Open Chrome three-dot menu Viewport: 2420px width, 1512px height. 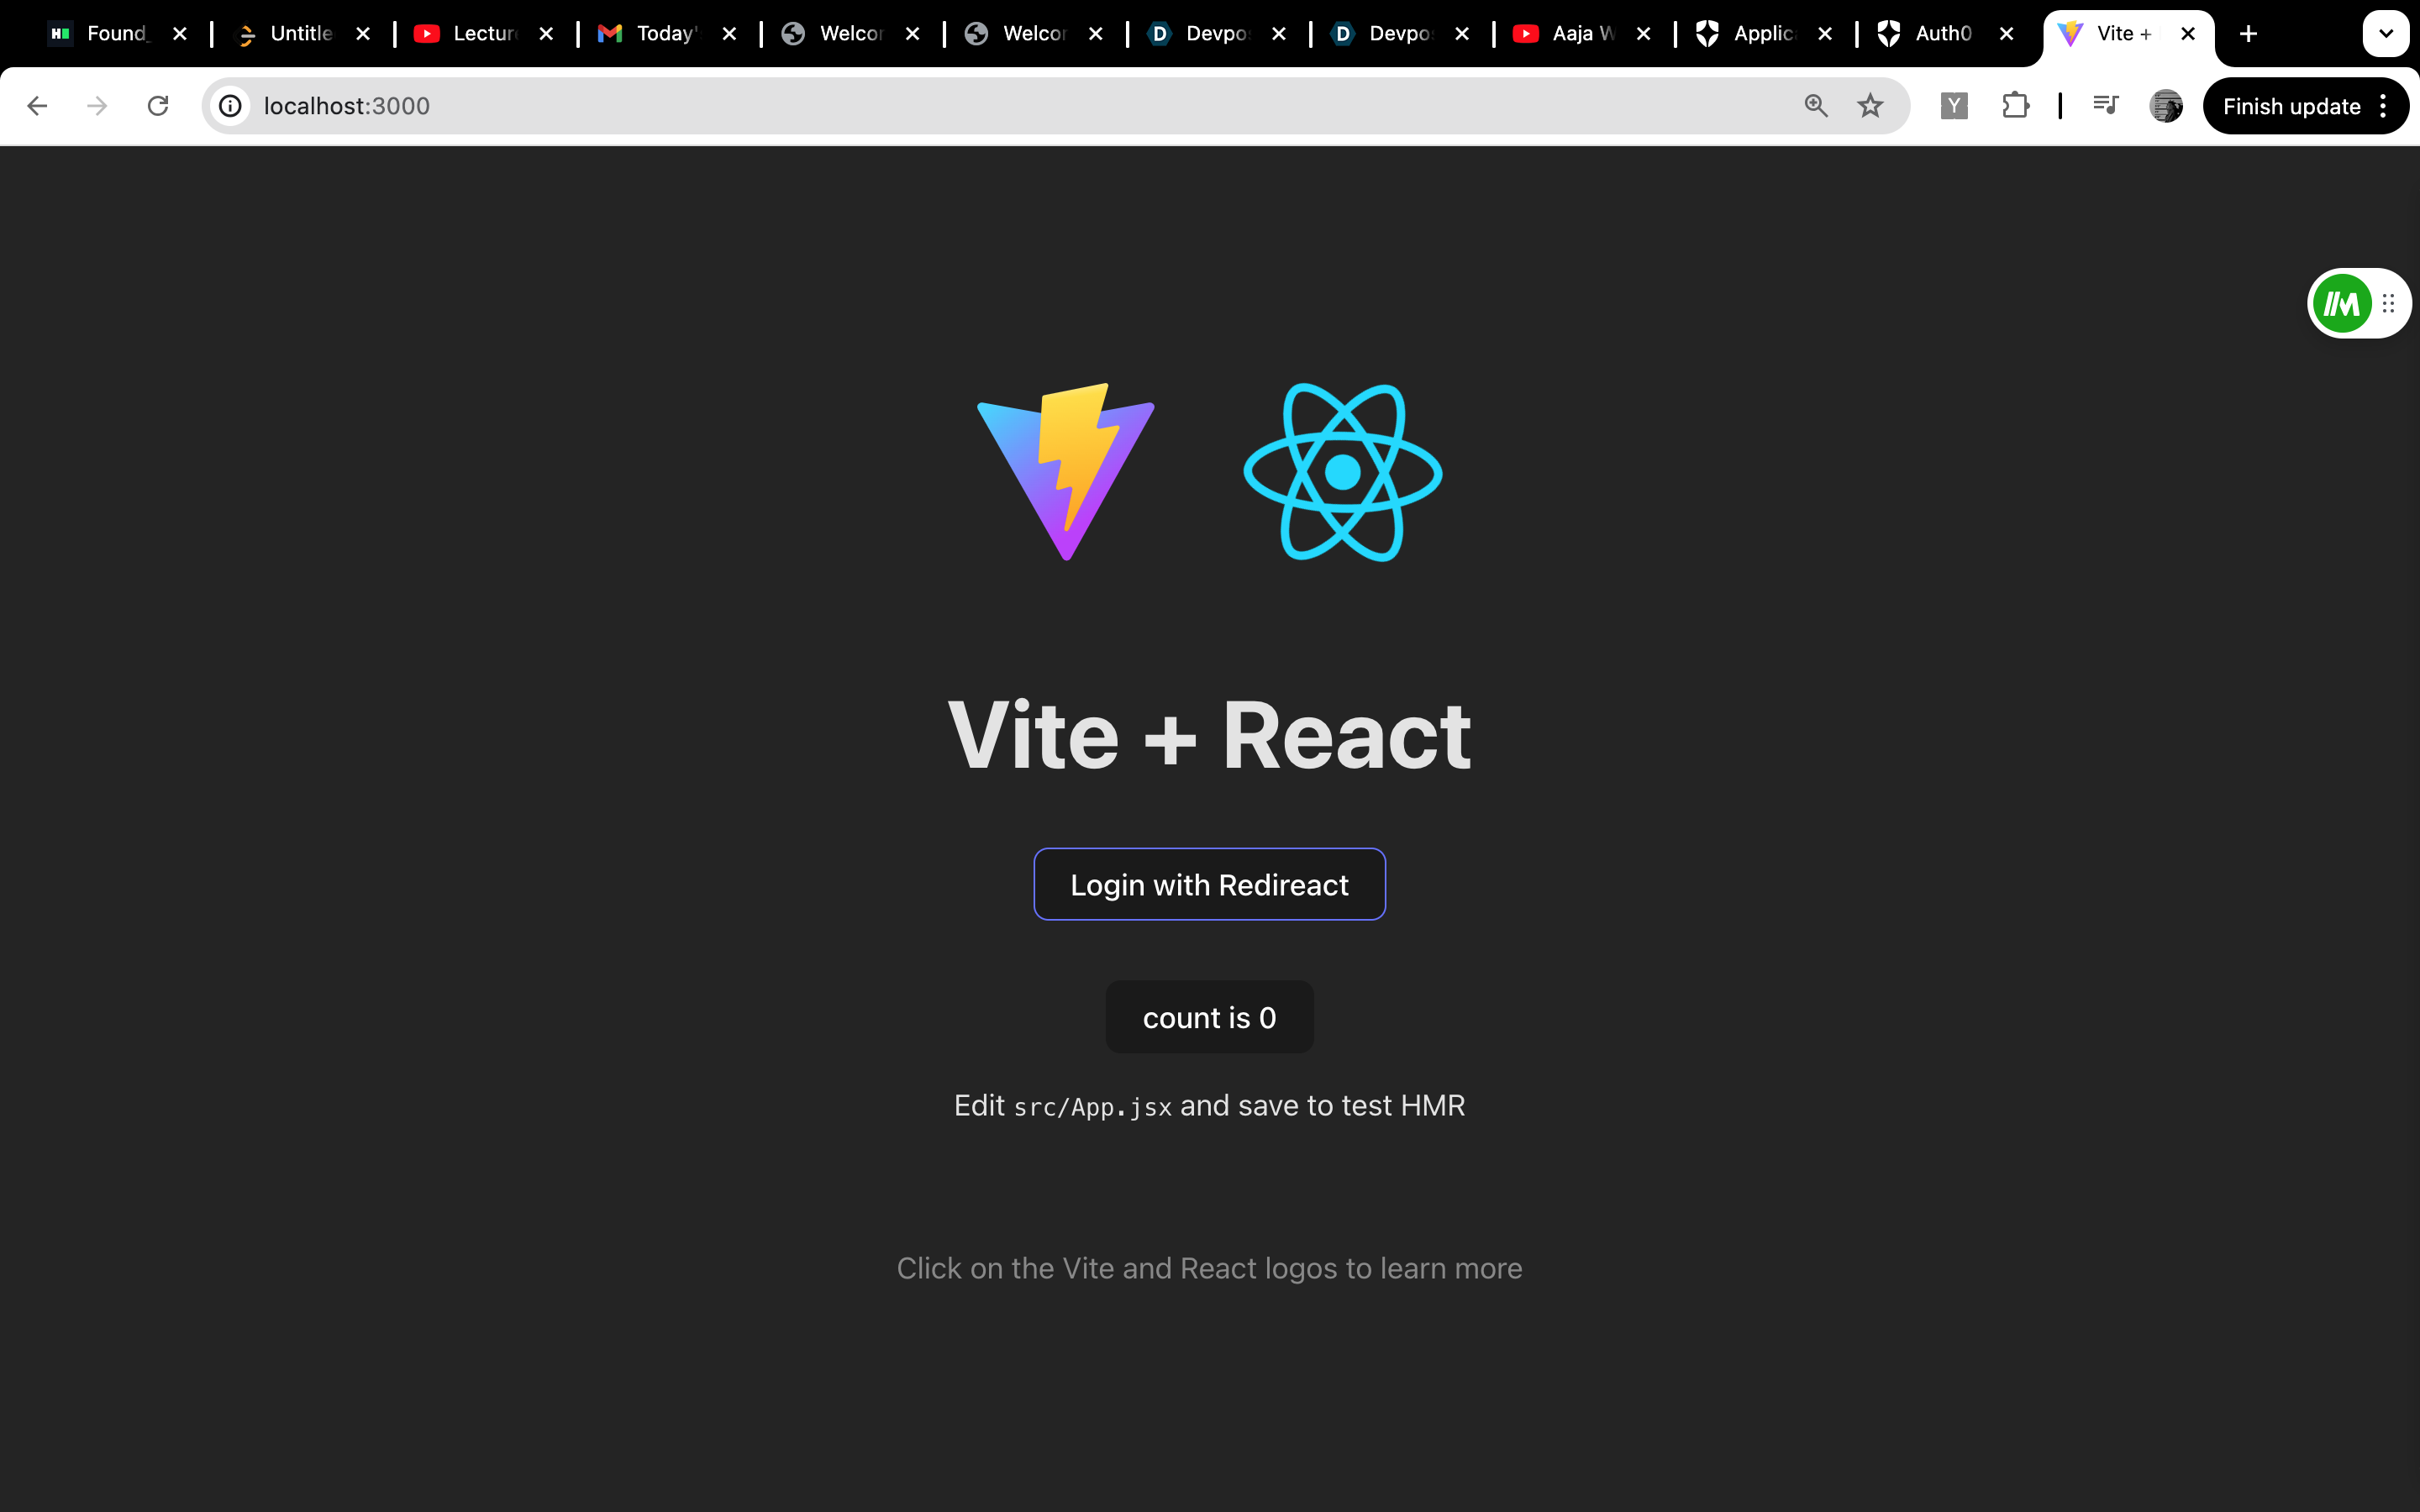pos(2384,106)
